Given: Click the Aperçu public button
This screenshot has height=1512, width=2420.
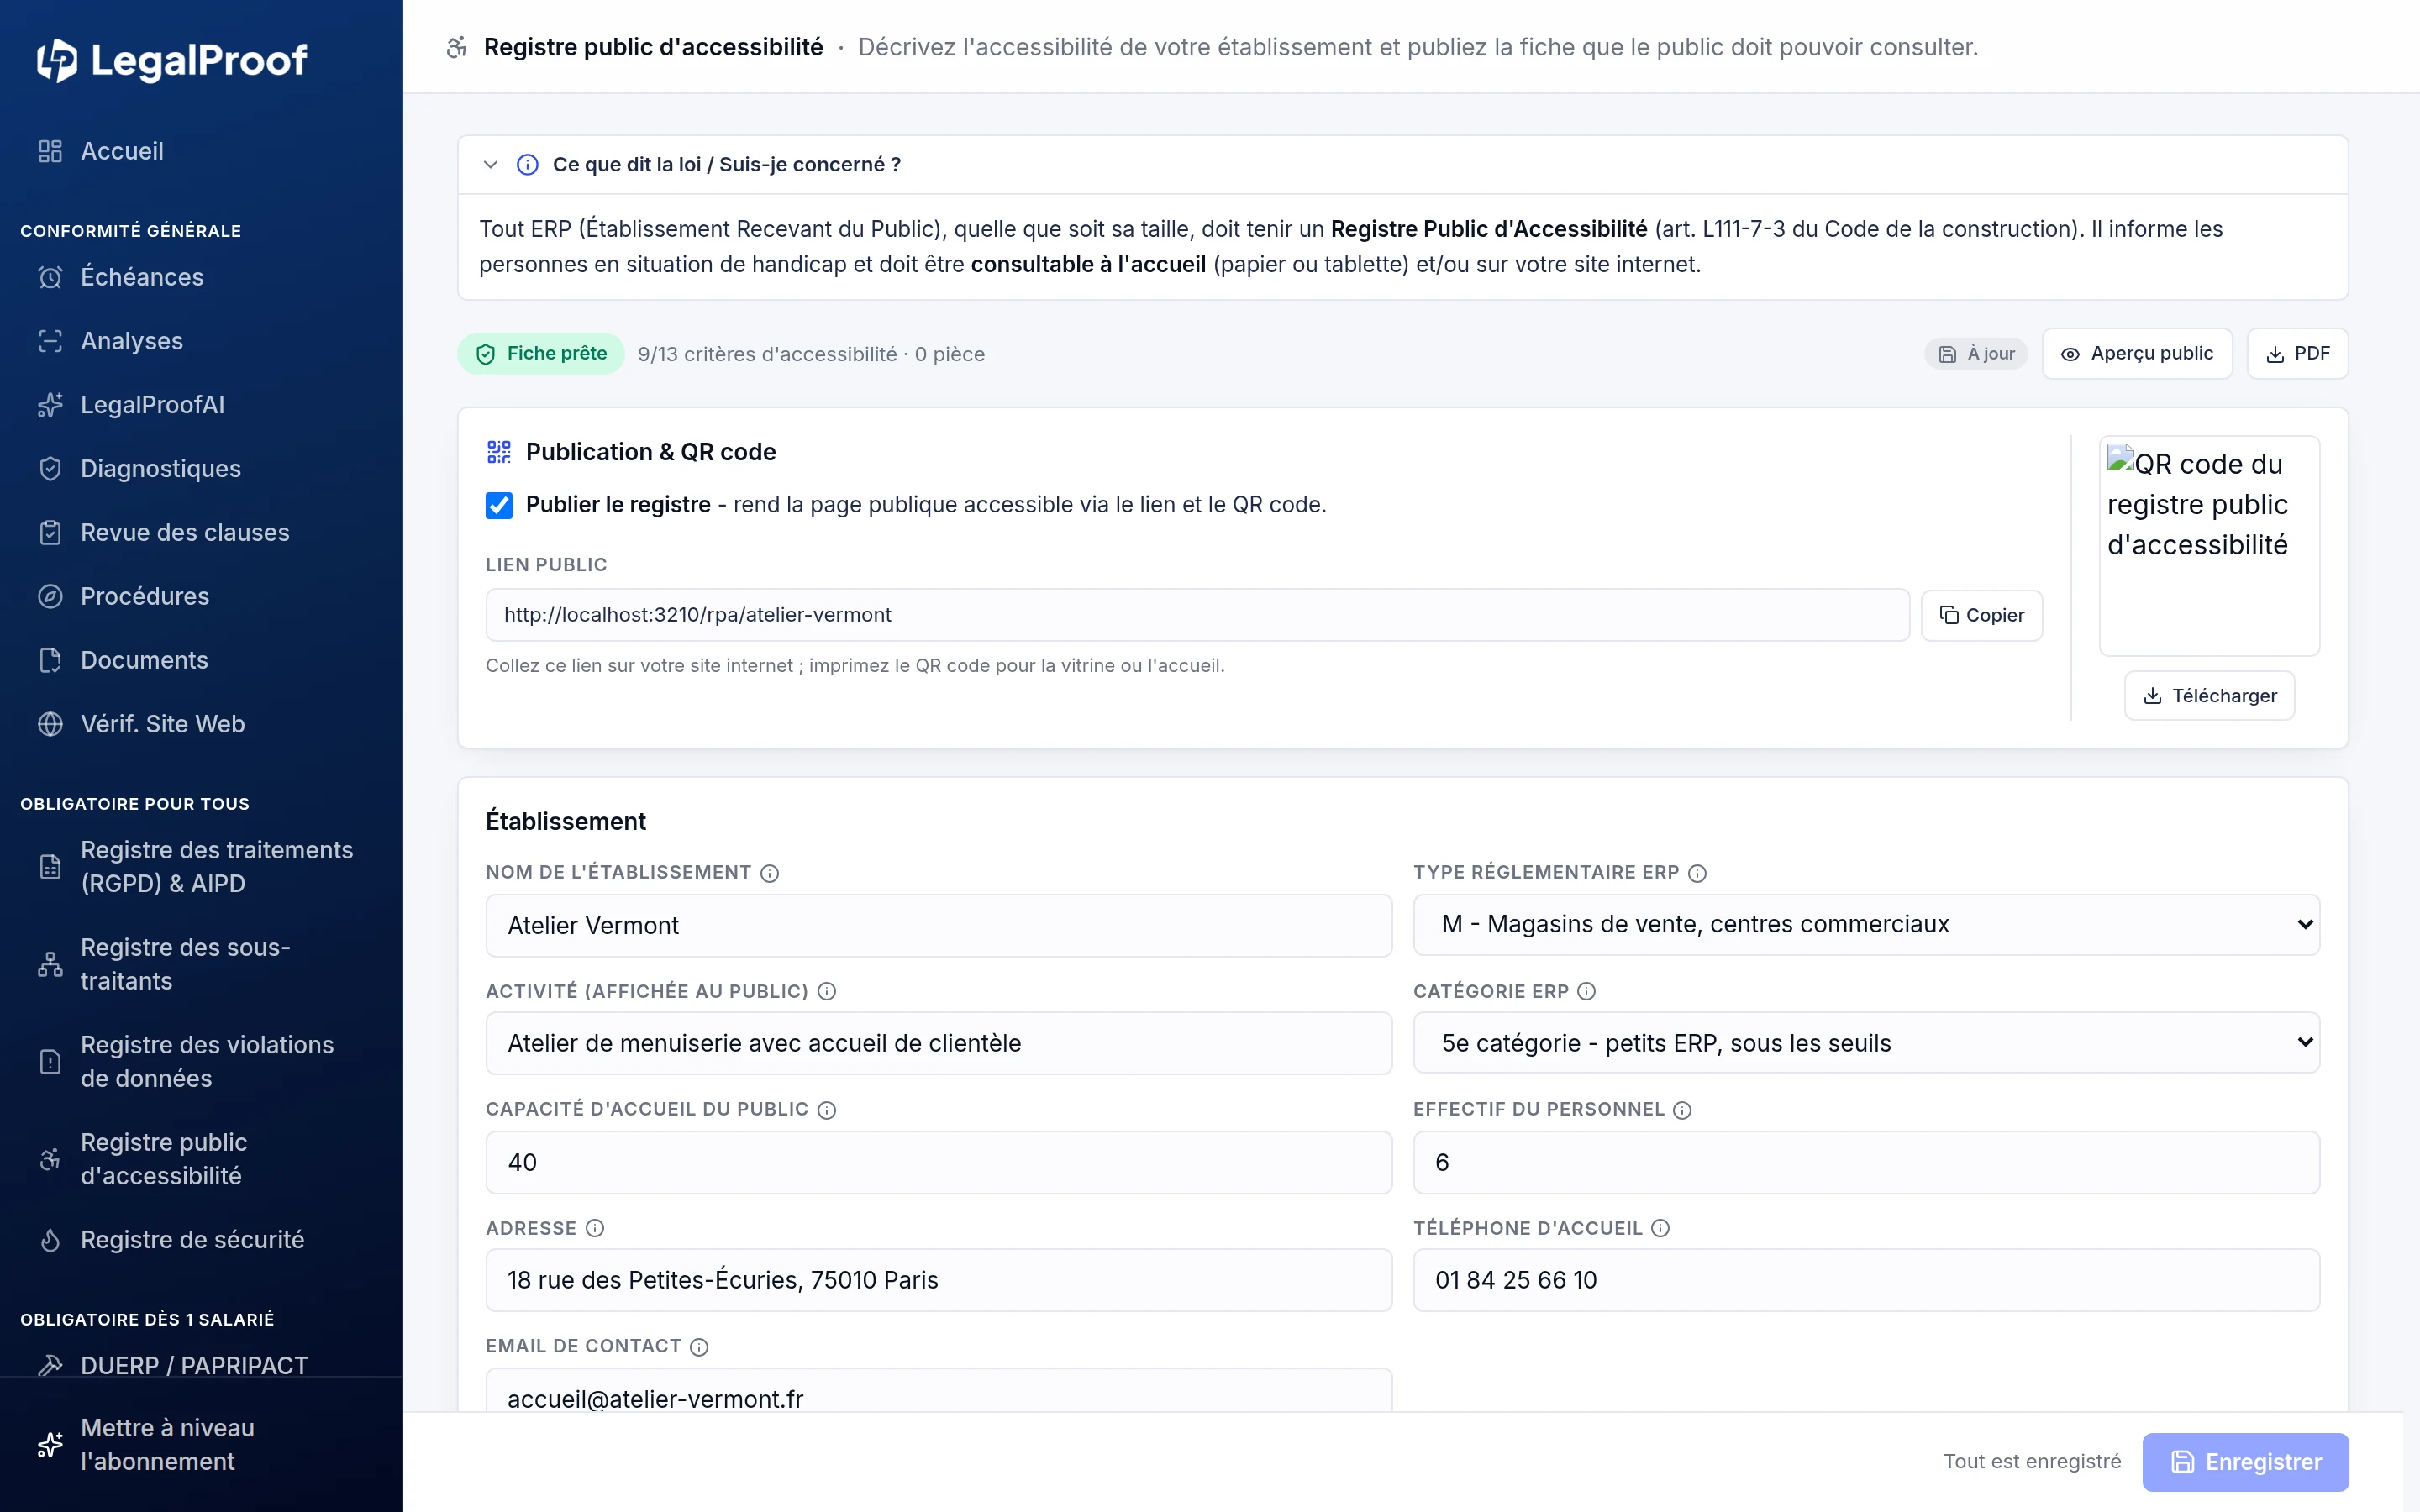Looking at the screenshot, I should 2137,354.
